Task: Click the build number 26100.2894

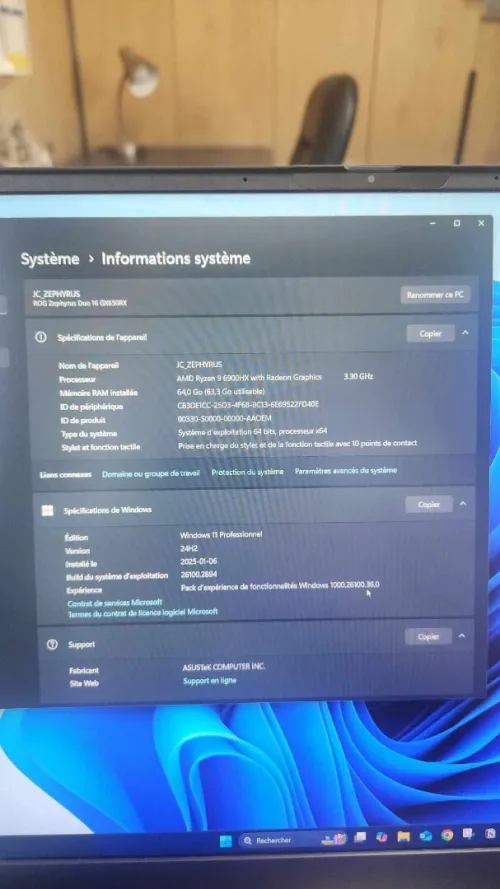Action: click(x=199, y=574)
